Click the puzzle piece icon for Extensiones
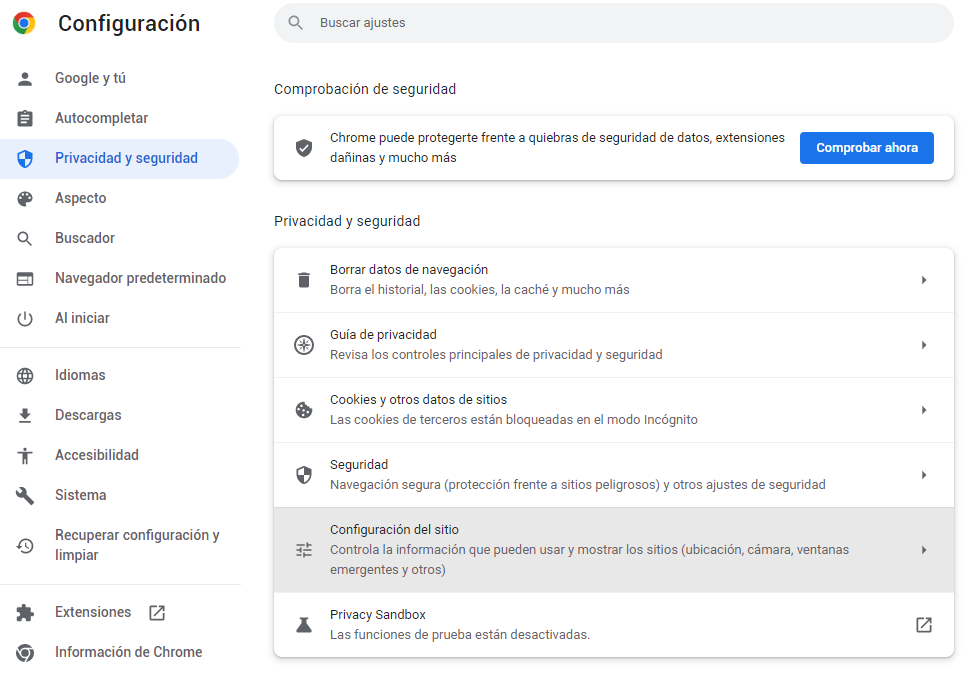This screenshot has width=980, height=683. 25,612
